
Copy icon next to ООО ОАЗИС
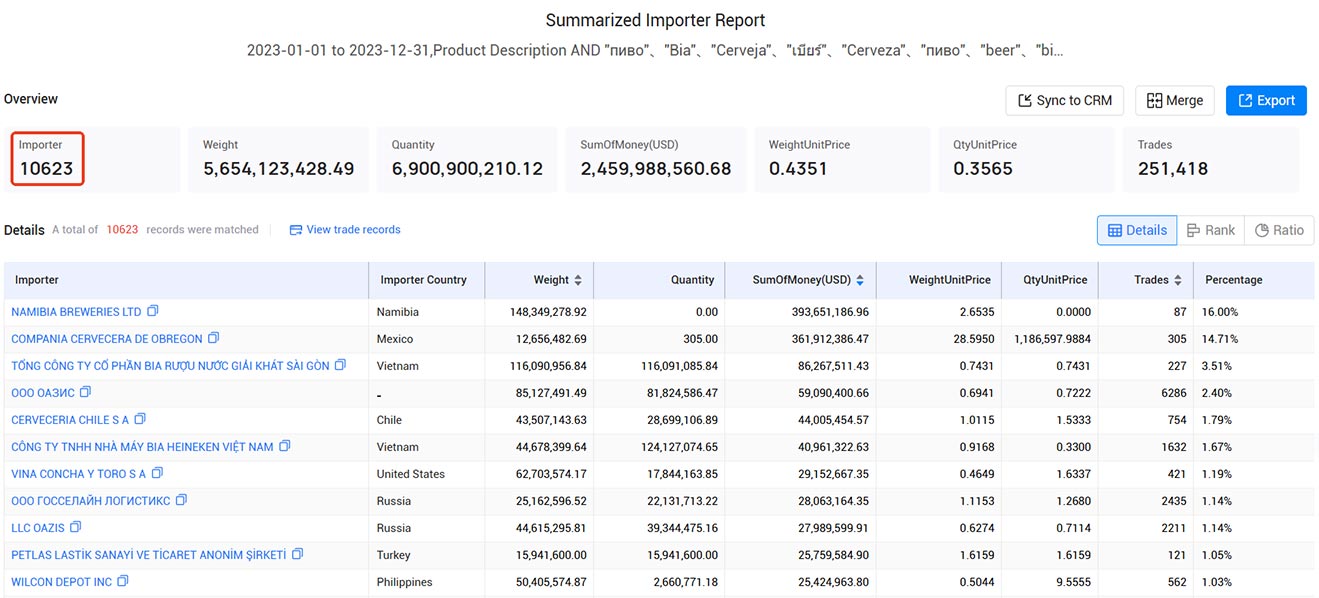click(x=86, y=392)
